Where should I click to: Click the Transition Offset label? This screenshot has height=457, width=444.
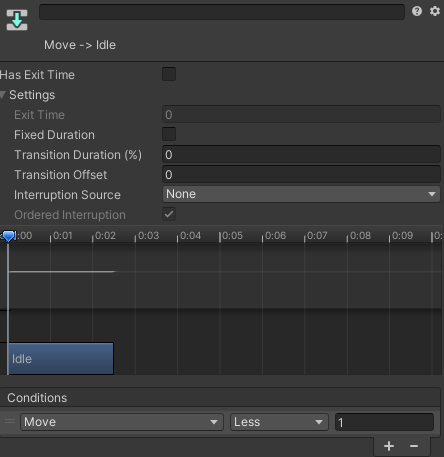coord(61,175)
